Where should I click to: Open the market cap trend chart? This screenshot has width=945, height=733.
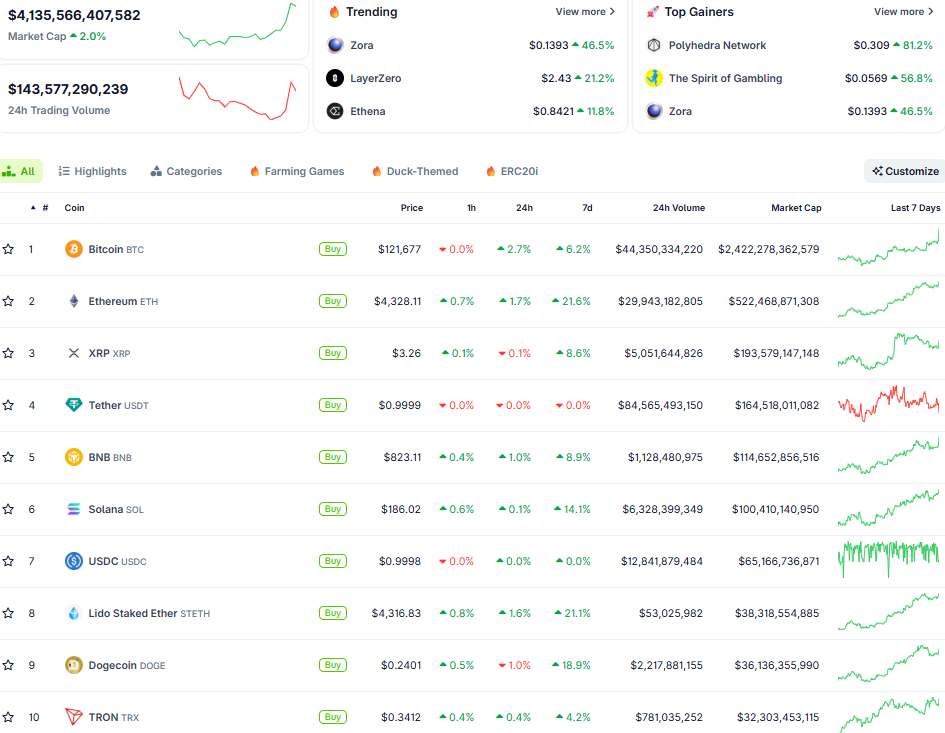tap(237, 25)
